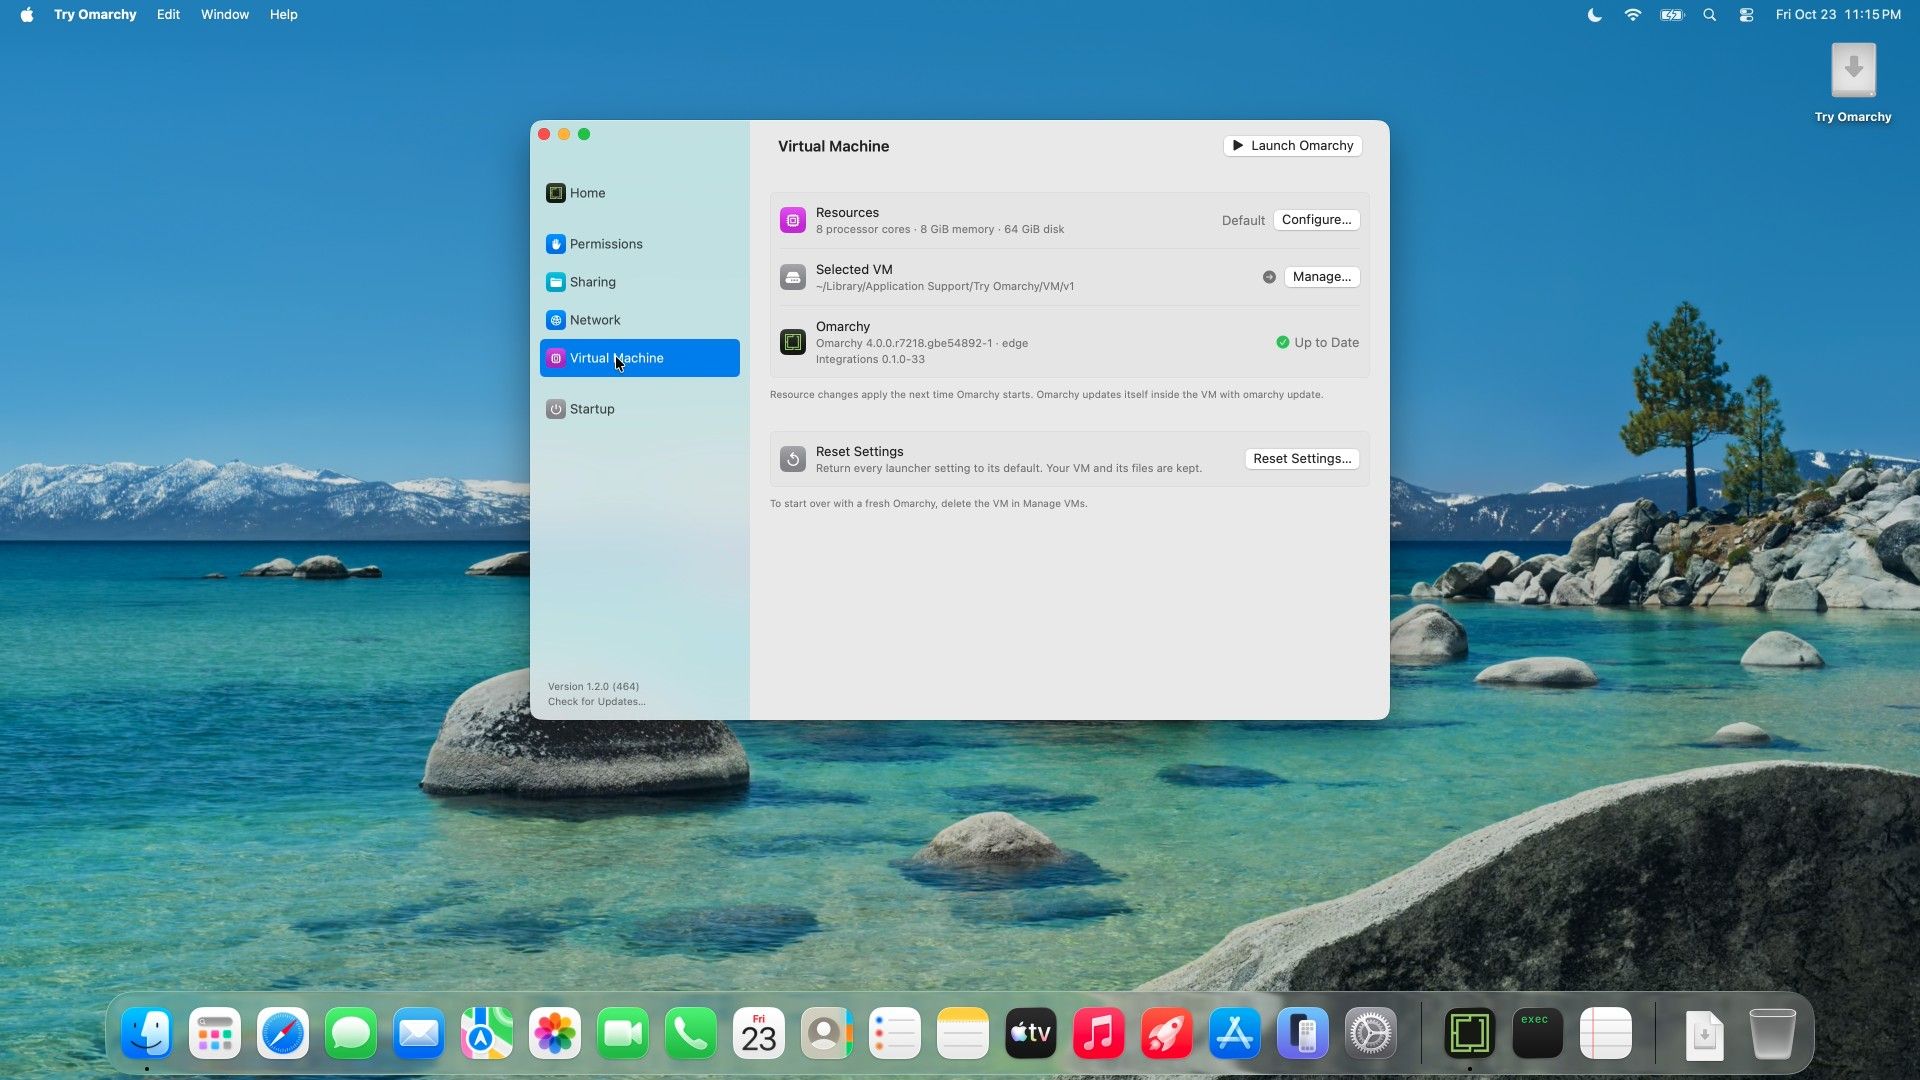Open Safari from the Dock
Viewport: 1920px width, 1080px height.
[283, 1033]
